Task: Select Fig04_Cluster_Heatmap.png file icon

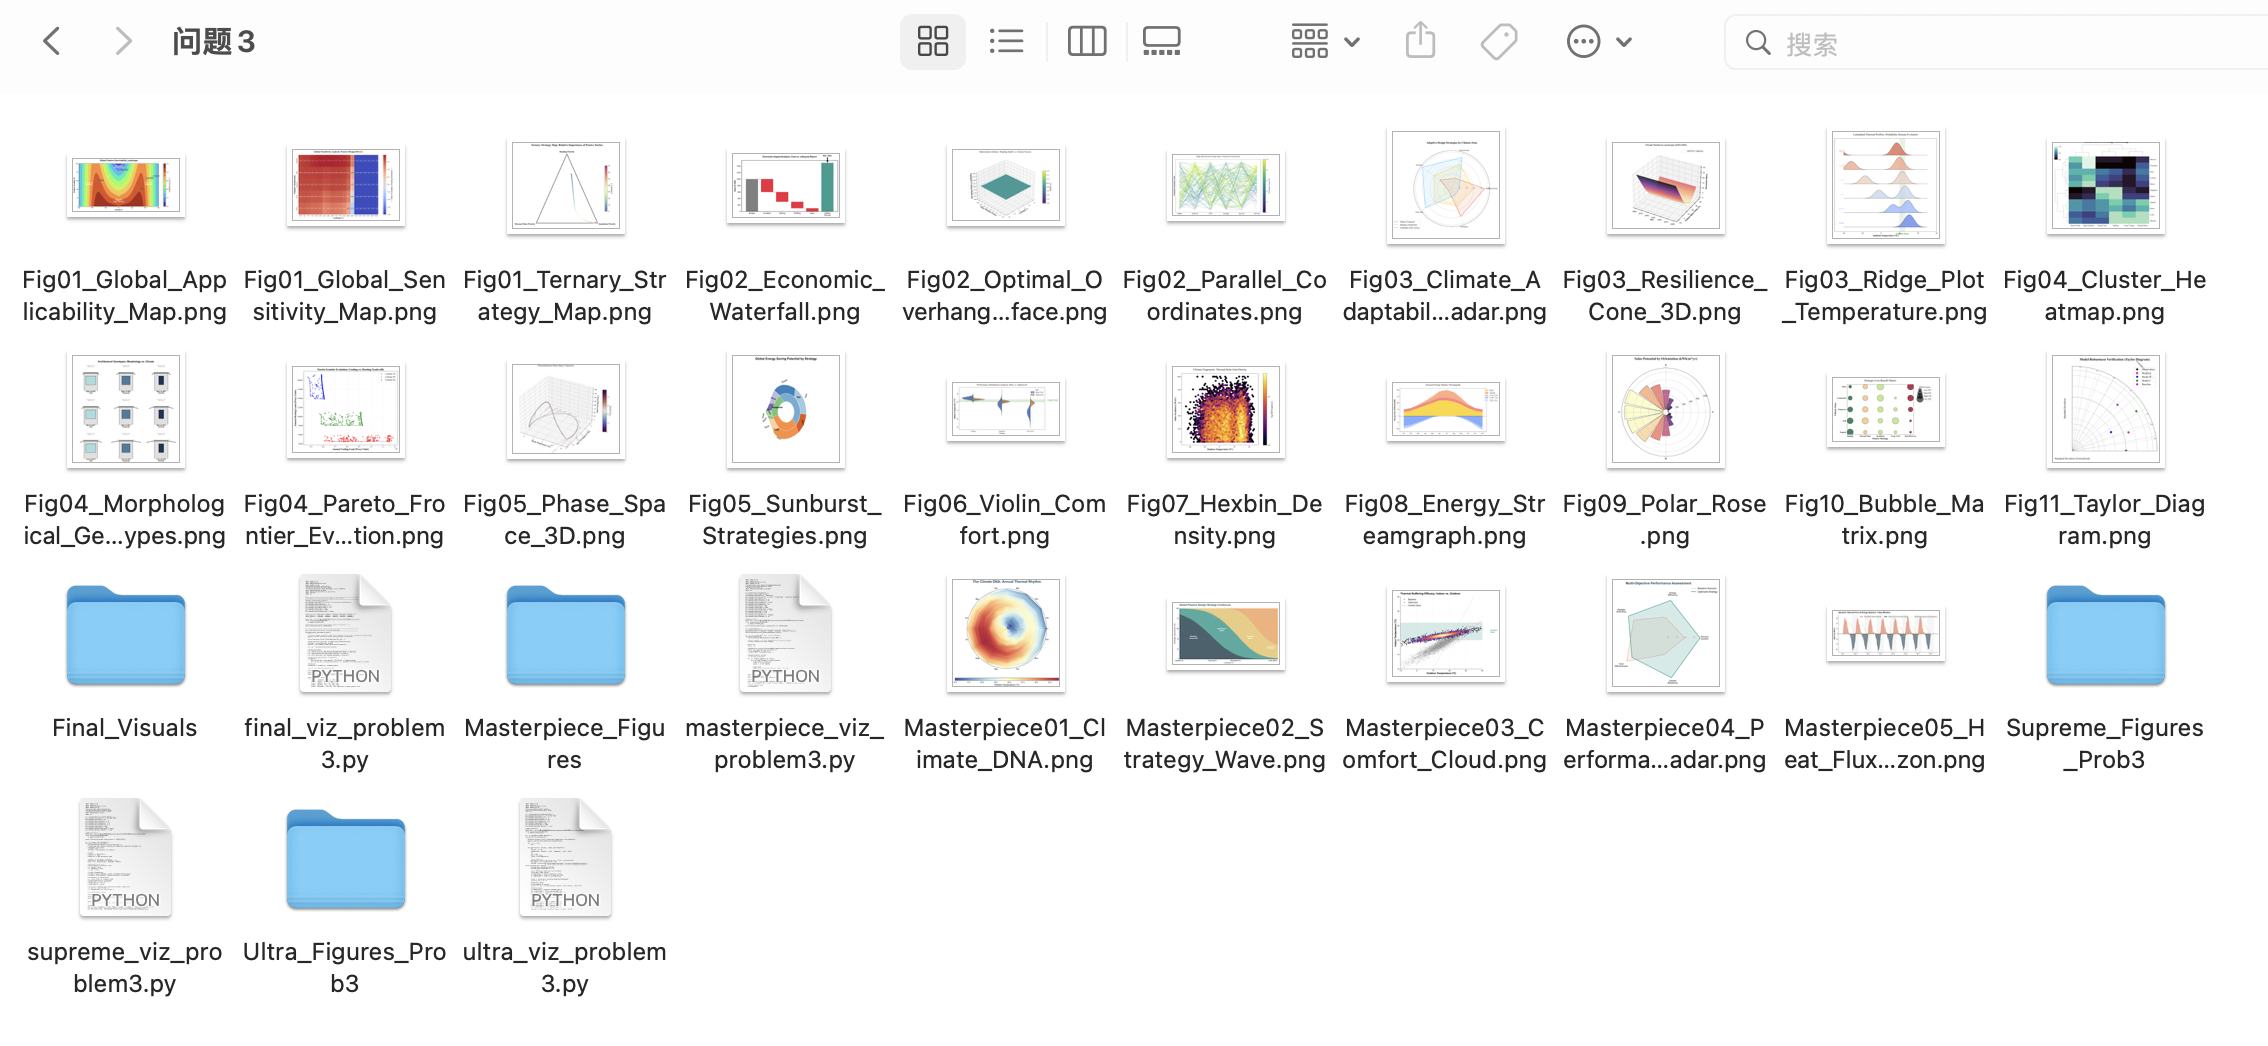Action: pos(2105,186)
